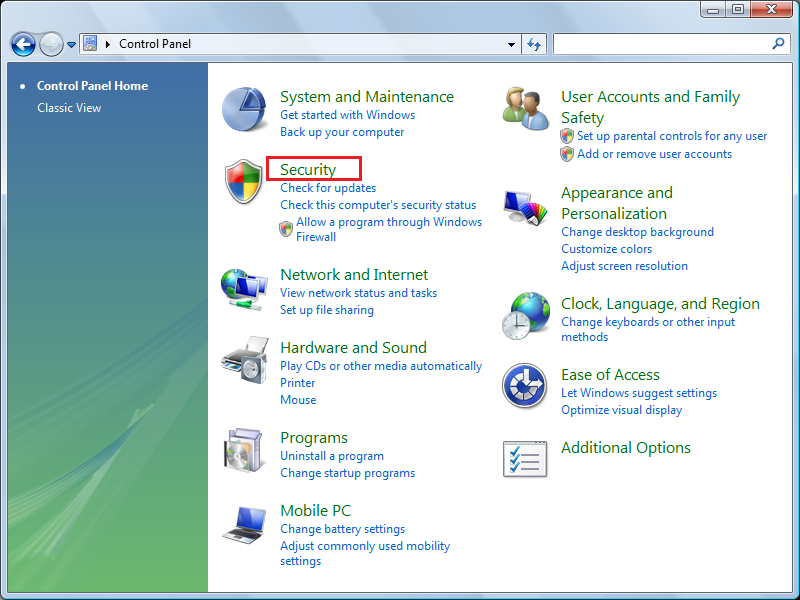800x600 pixels.
Task: Click the Hardware and Sound printer icon
Action: 244,360
